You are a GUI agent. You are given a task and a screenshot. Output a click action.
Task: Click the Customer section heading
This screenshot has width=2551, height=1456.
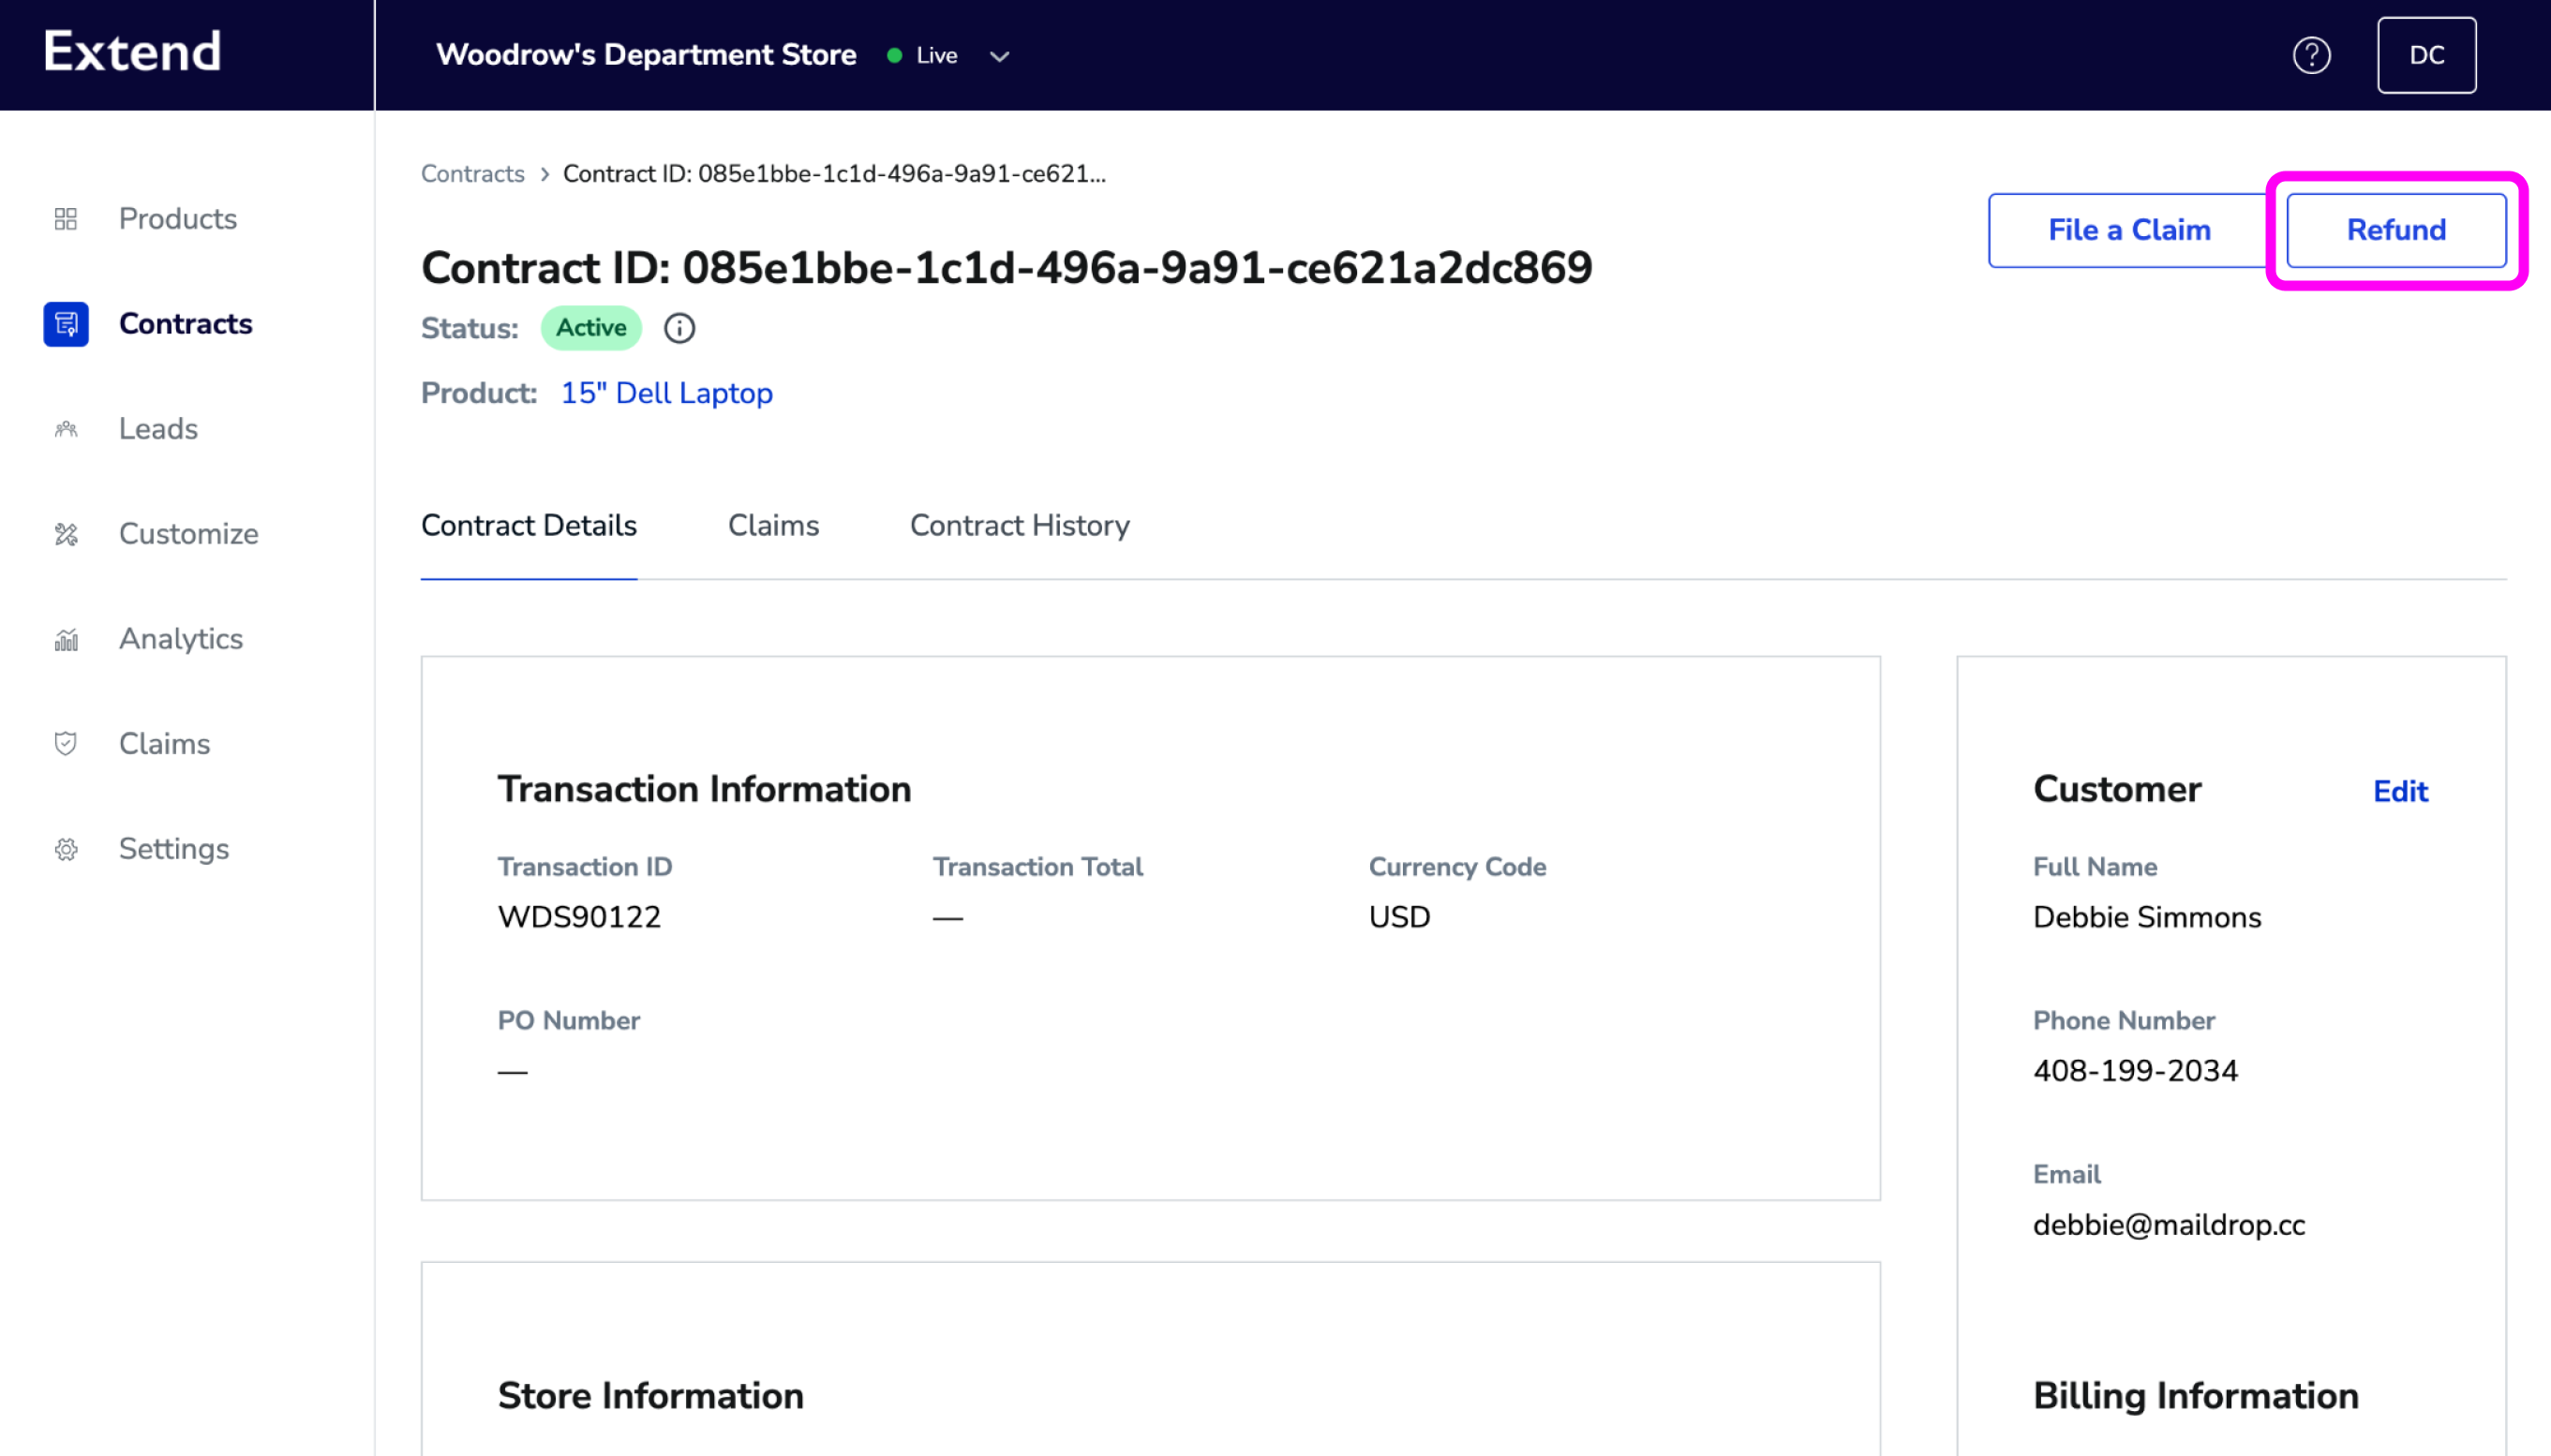coord(2116,790)
